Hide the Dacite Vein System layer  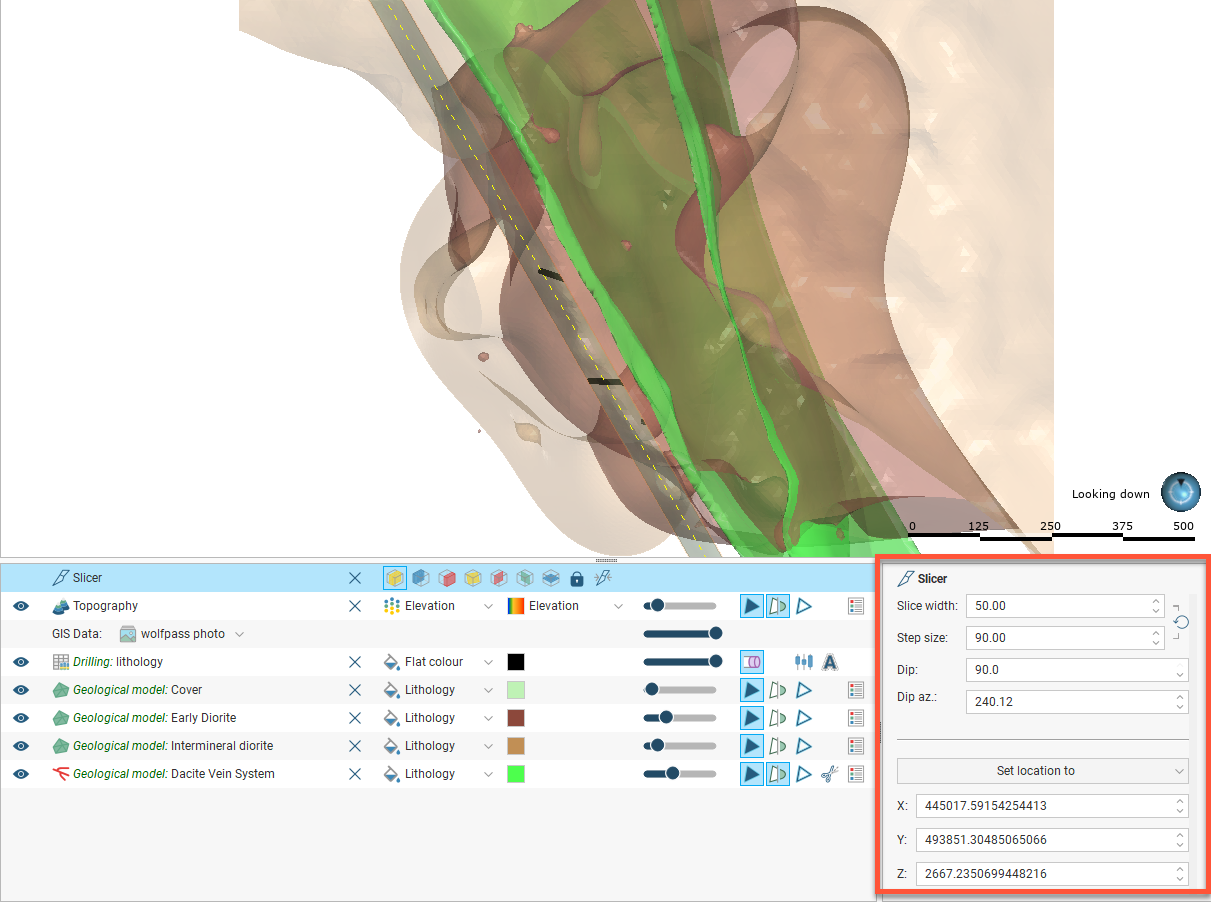[x=21, y=774]
